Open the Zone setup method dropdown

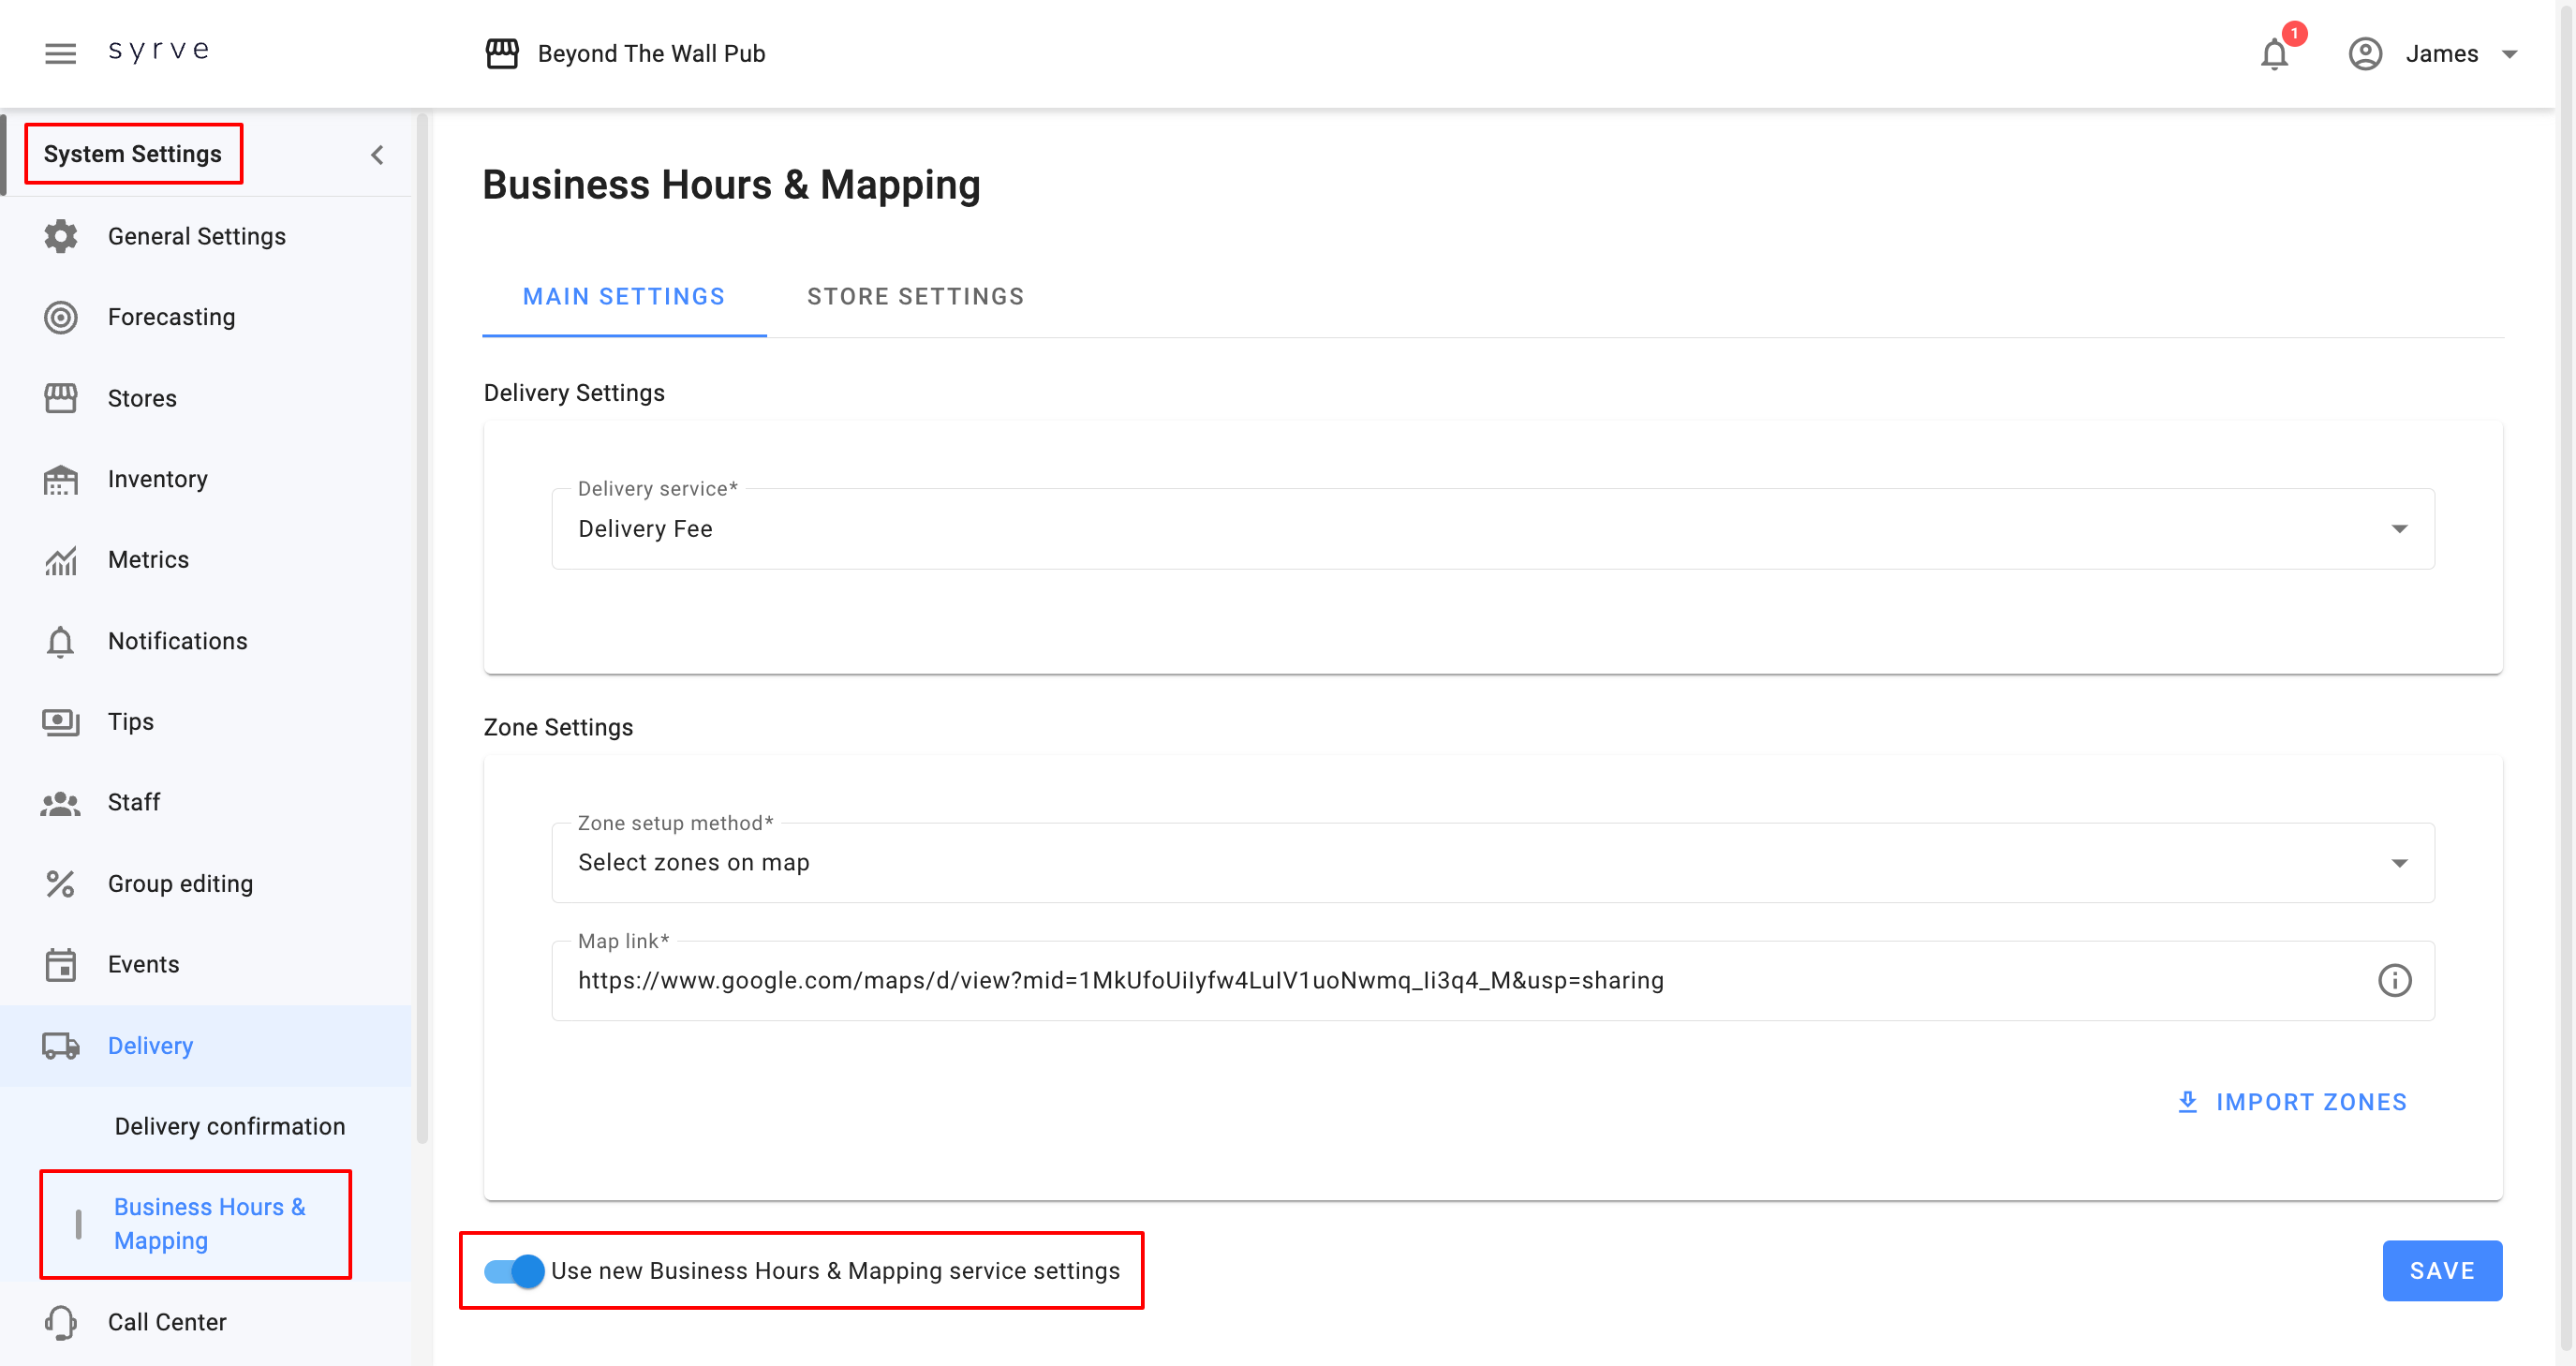(x=2398, y=863)
